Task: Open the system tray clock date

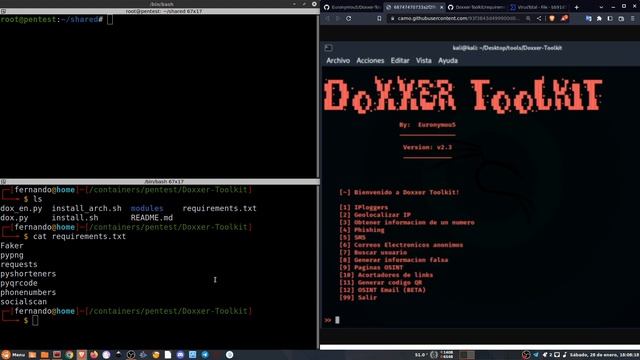Action: tap(604, 355)
